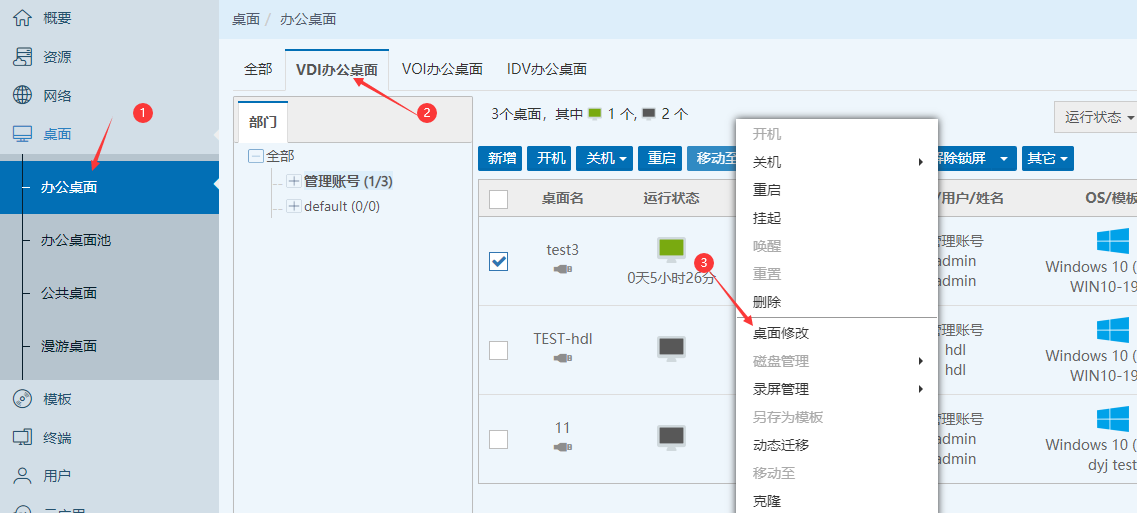Expand the 管理账号 (1/3) tree node
The height and width of the screenshot is (513, 1137).
294,181
